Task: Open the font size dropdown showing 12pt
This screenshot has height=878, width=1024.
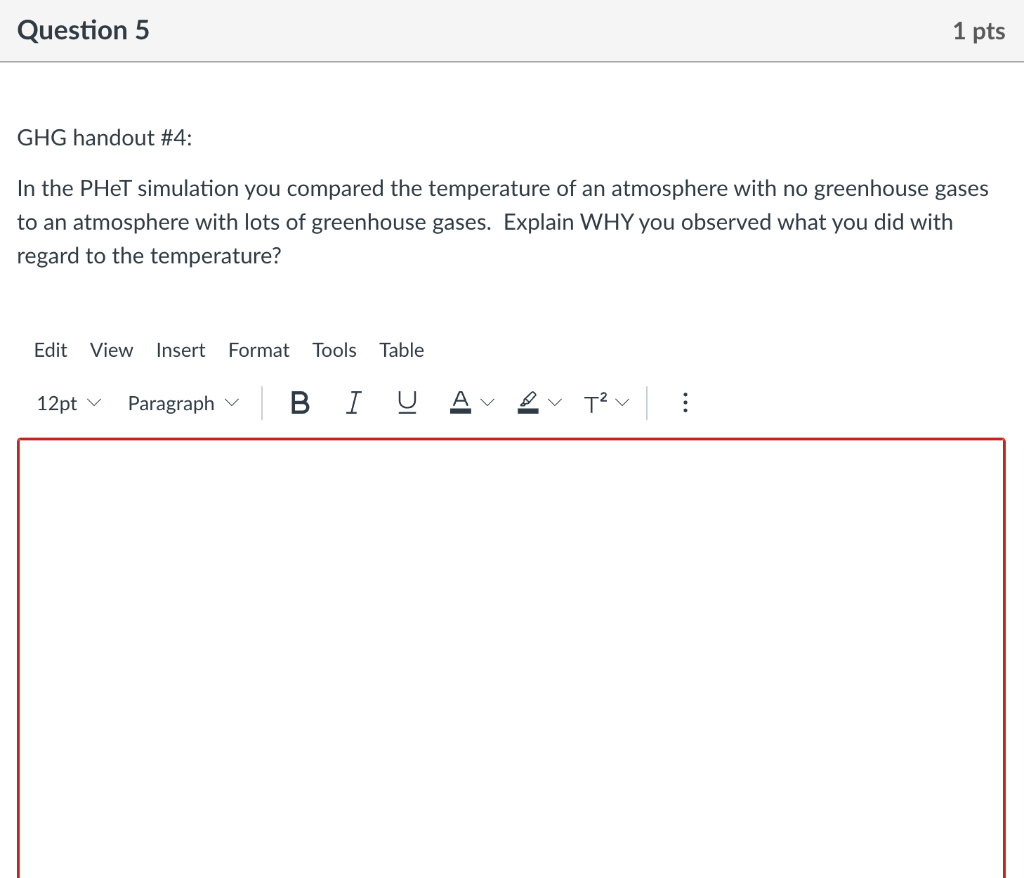Action: (x=67, y=402)
